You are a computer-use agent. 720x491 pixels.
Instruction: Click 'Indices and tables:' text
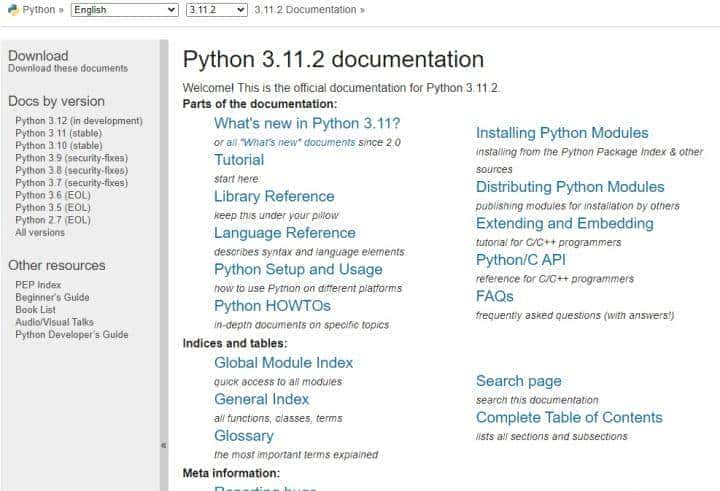pyautogui.click(x=235, y=344)
